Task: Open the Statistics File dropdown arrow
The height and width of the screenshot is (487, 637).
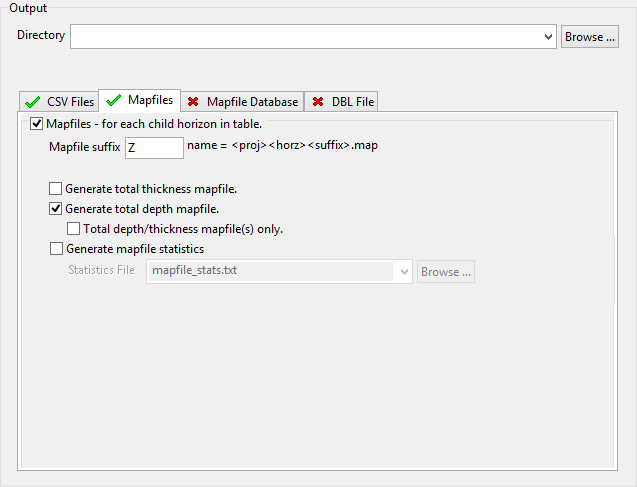Action: click(x=404, y=271)
